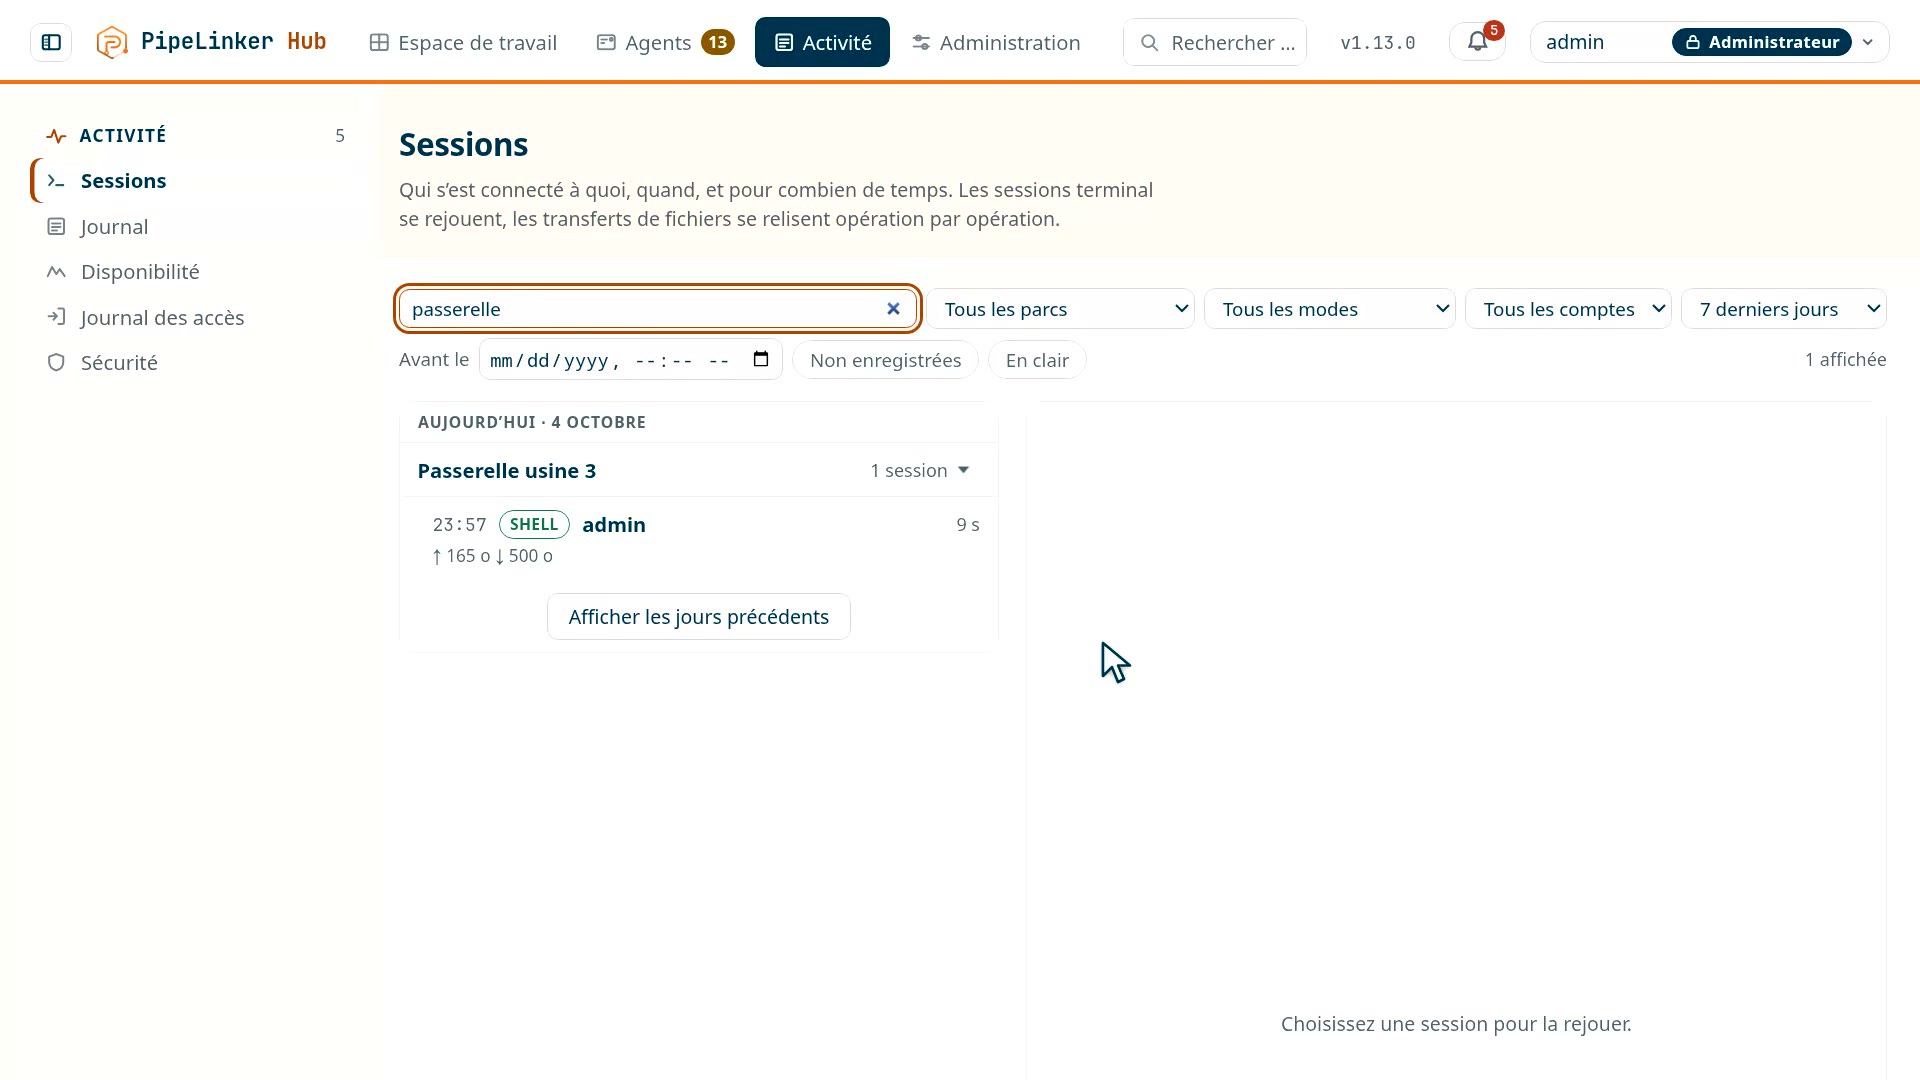Image resolution: width=1920 pixels, height=1080 pixels.
Task: Click the Avant le date field
Action: click(x=630, y=360)
